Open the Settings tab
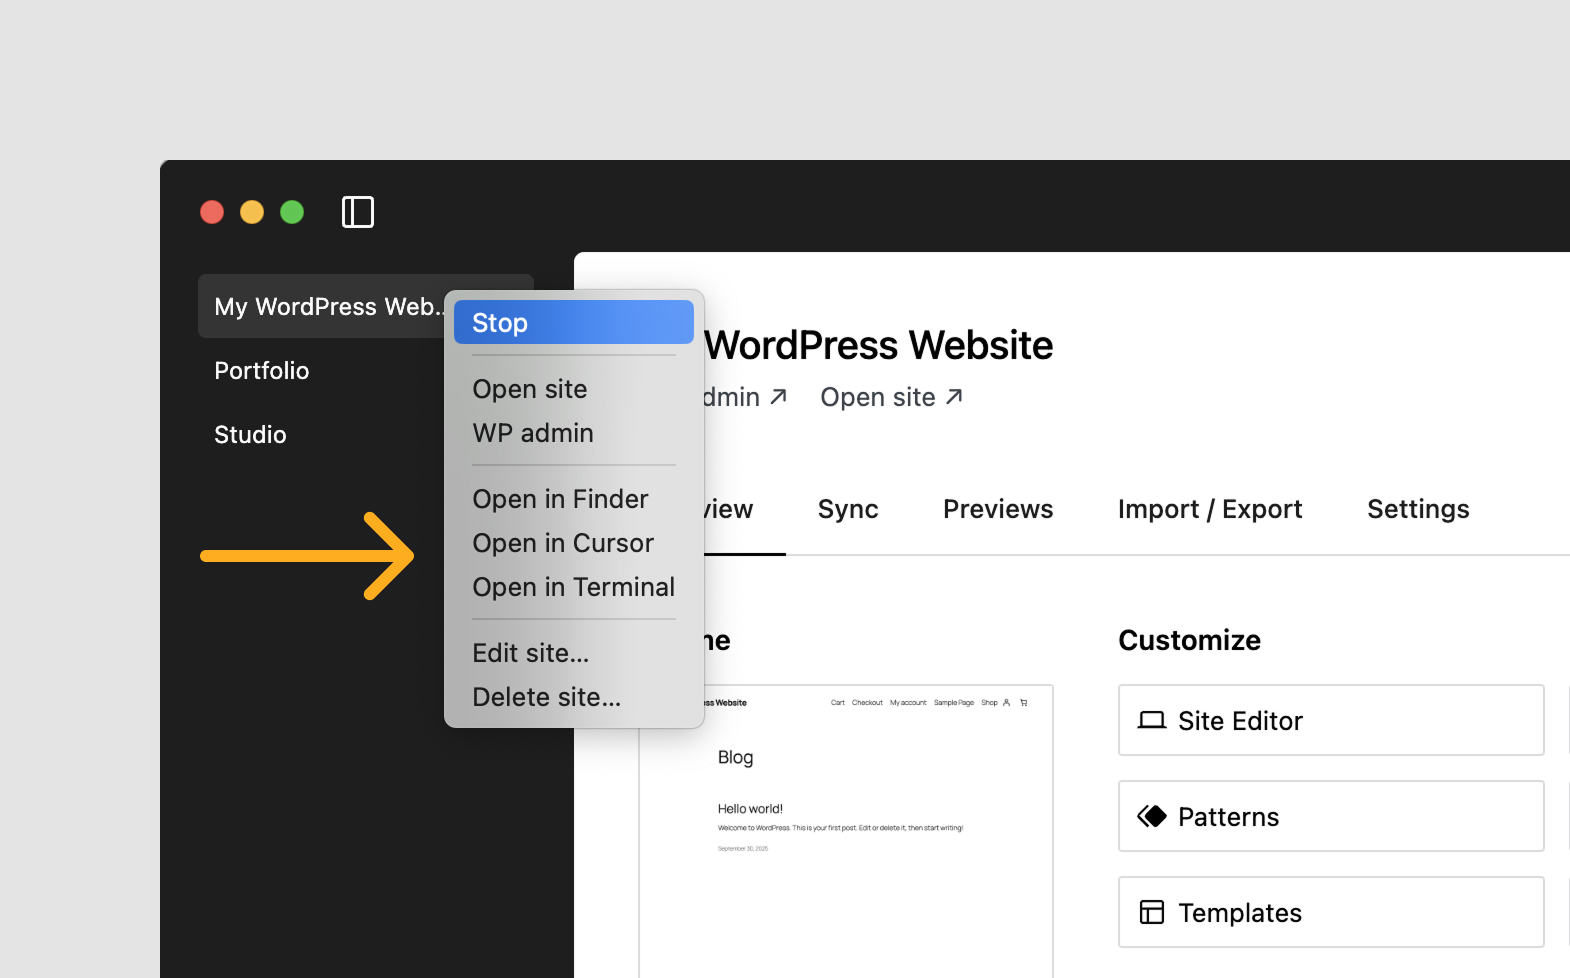Screen dimensions: 1570x978 point(1418,509)
